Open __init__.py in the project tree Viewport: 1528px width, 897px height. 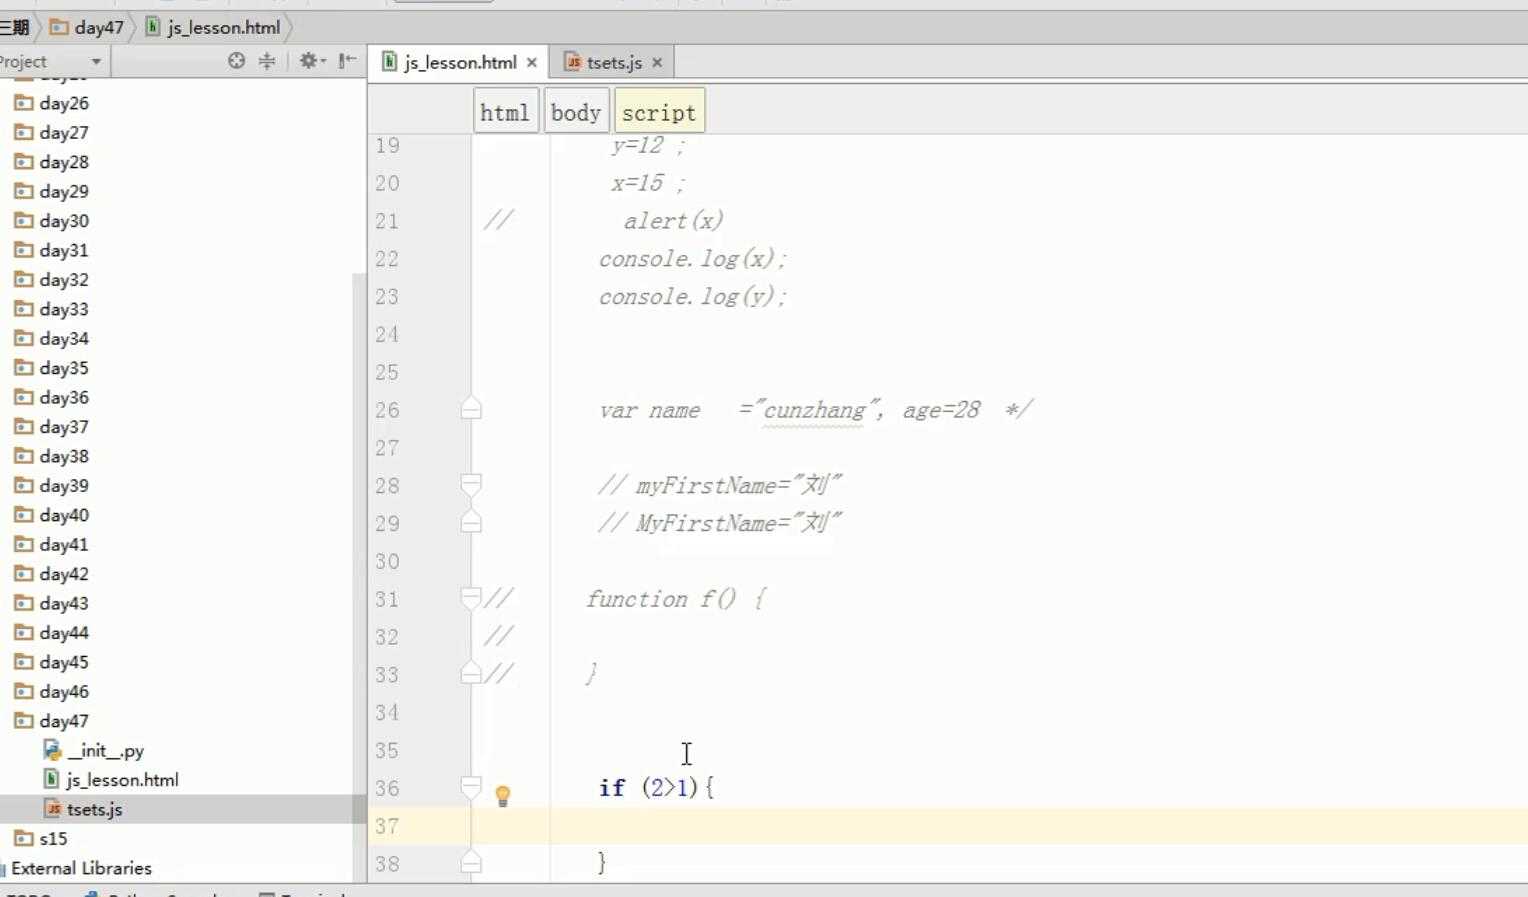click(105, 750)
